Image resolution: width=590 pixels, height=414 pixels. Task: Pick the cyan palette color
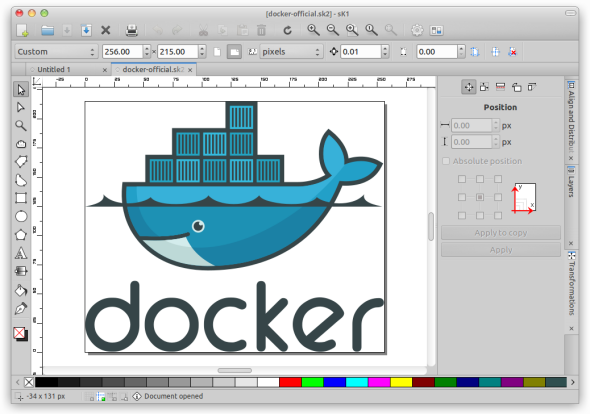(357, 382)
